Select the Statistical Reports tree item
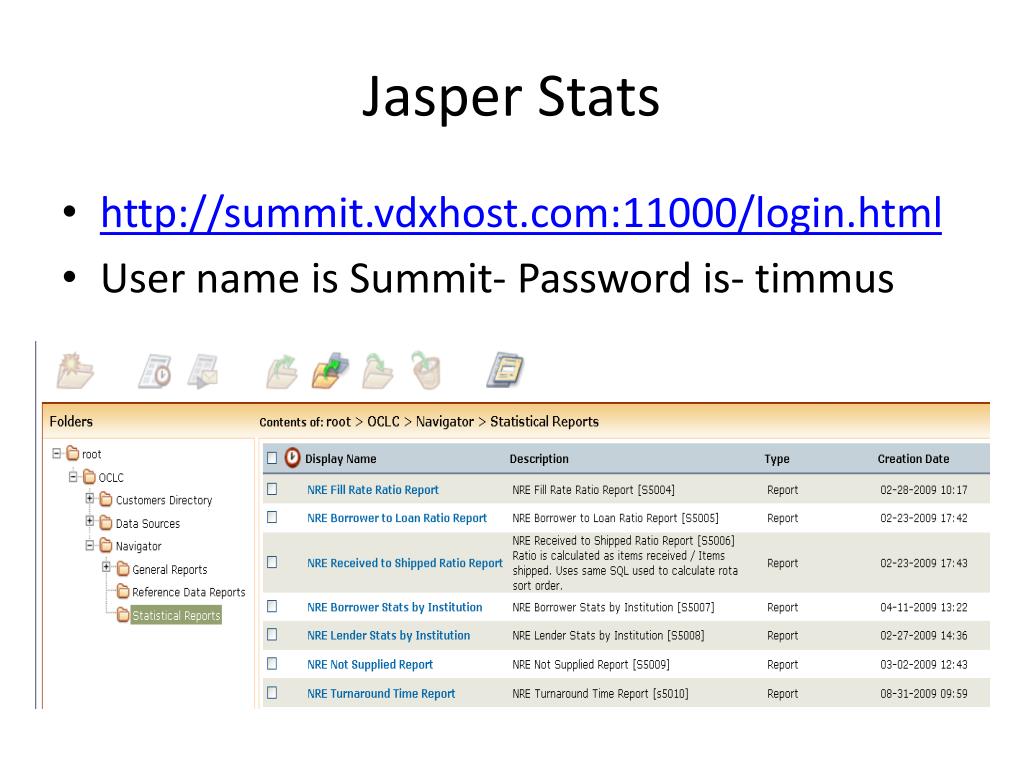This screenshot has height=768, width=1024. (x=176, y=615)
